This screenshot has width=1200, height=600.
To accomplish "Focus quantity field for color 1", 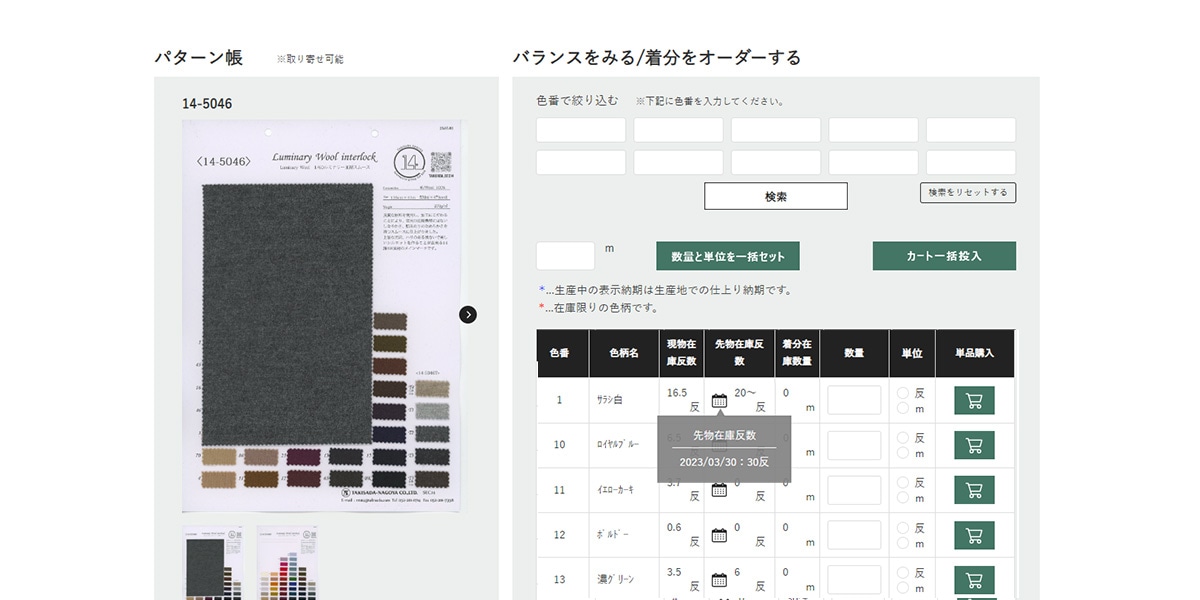I will pos(854,400).
